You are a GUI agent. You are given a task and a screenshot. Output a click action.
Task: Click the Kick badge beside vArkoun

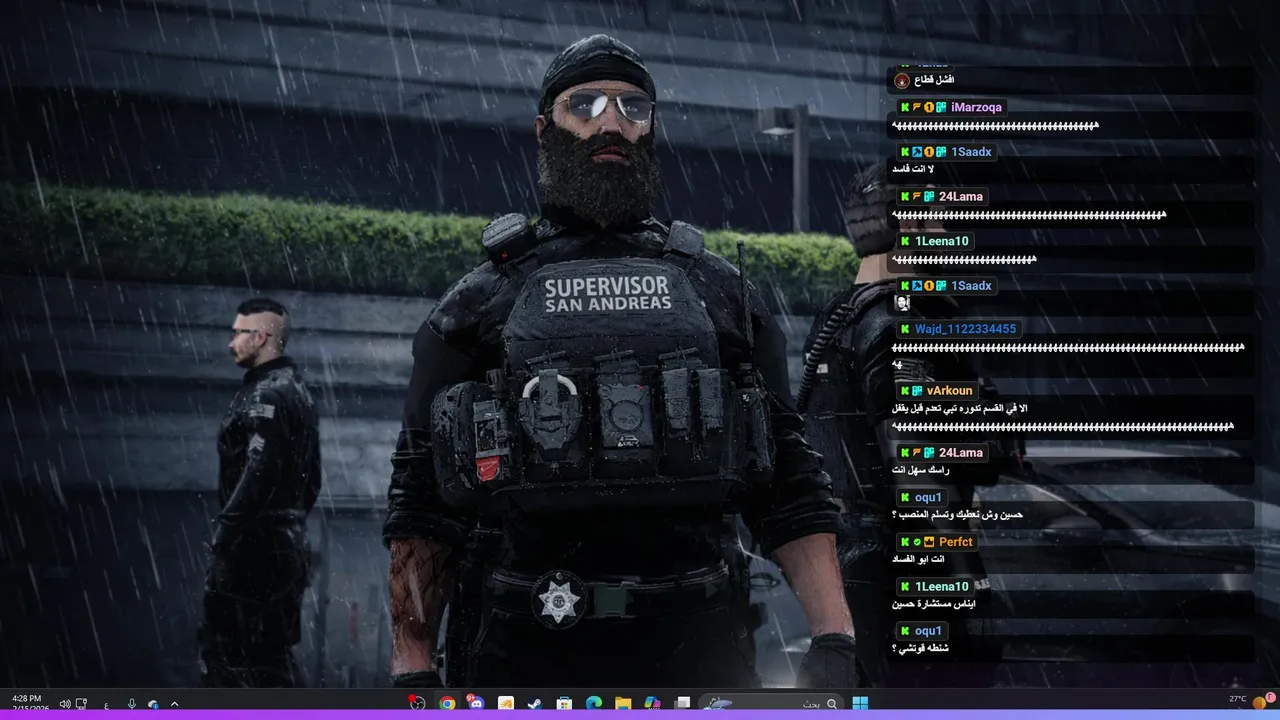(x=905, y=391)
